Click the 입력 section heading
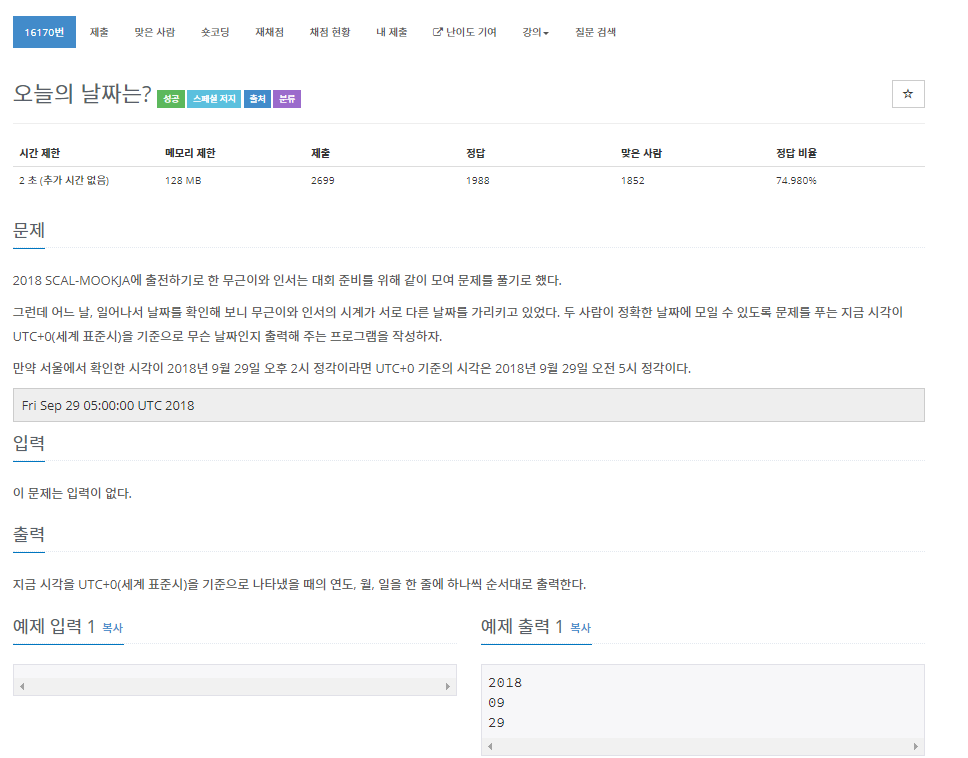 tap(28, 443)
